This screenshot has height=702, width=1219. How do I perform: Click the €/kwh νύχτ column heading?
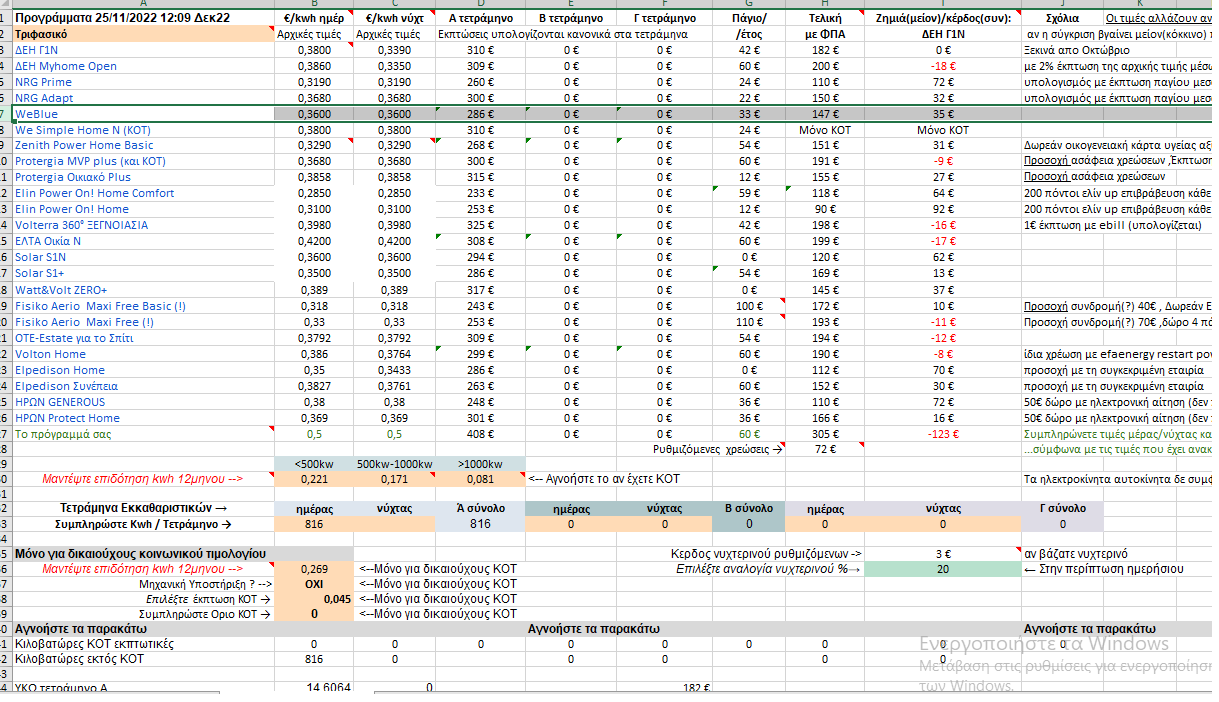coord(394,18)
